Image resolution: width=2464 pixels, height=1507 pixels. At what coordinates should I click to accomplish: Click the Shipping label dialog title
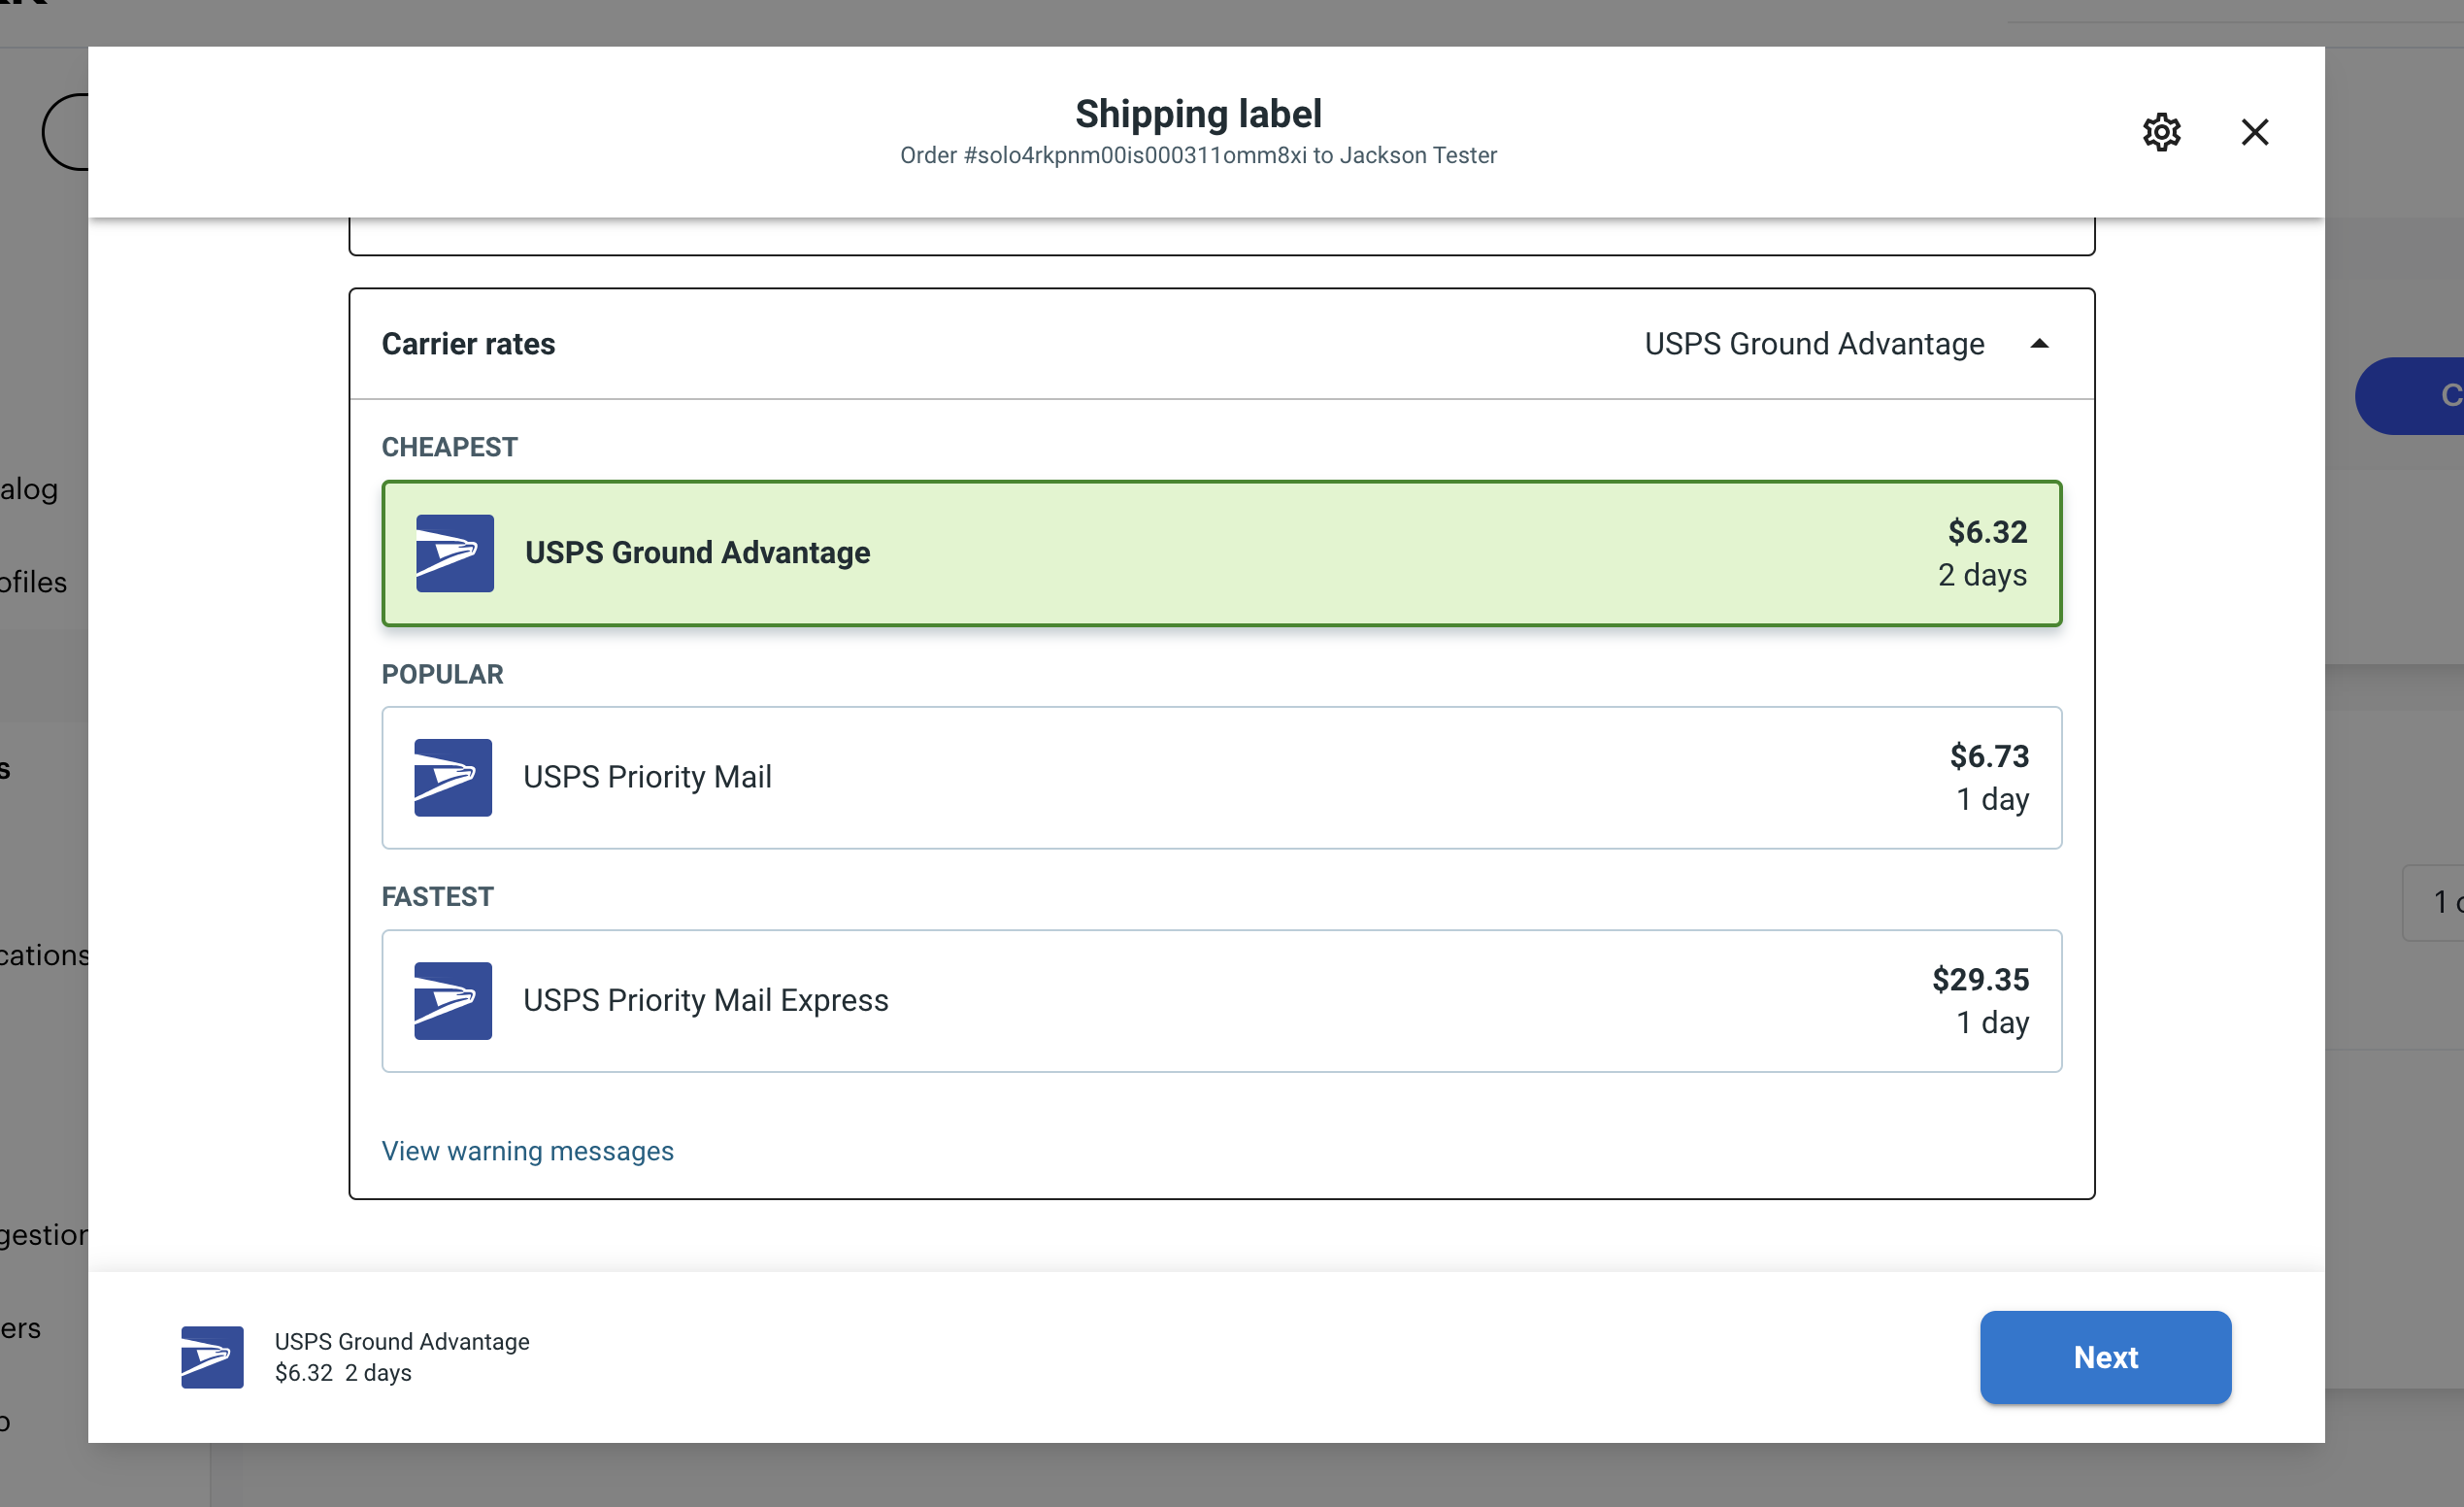click(1199, 113)
